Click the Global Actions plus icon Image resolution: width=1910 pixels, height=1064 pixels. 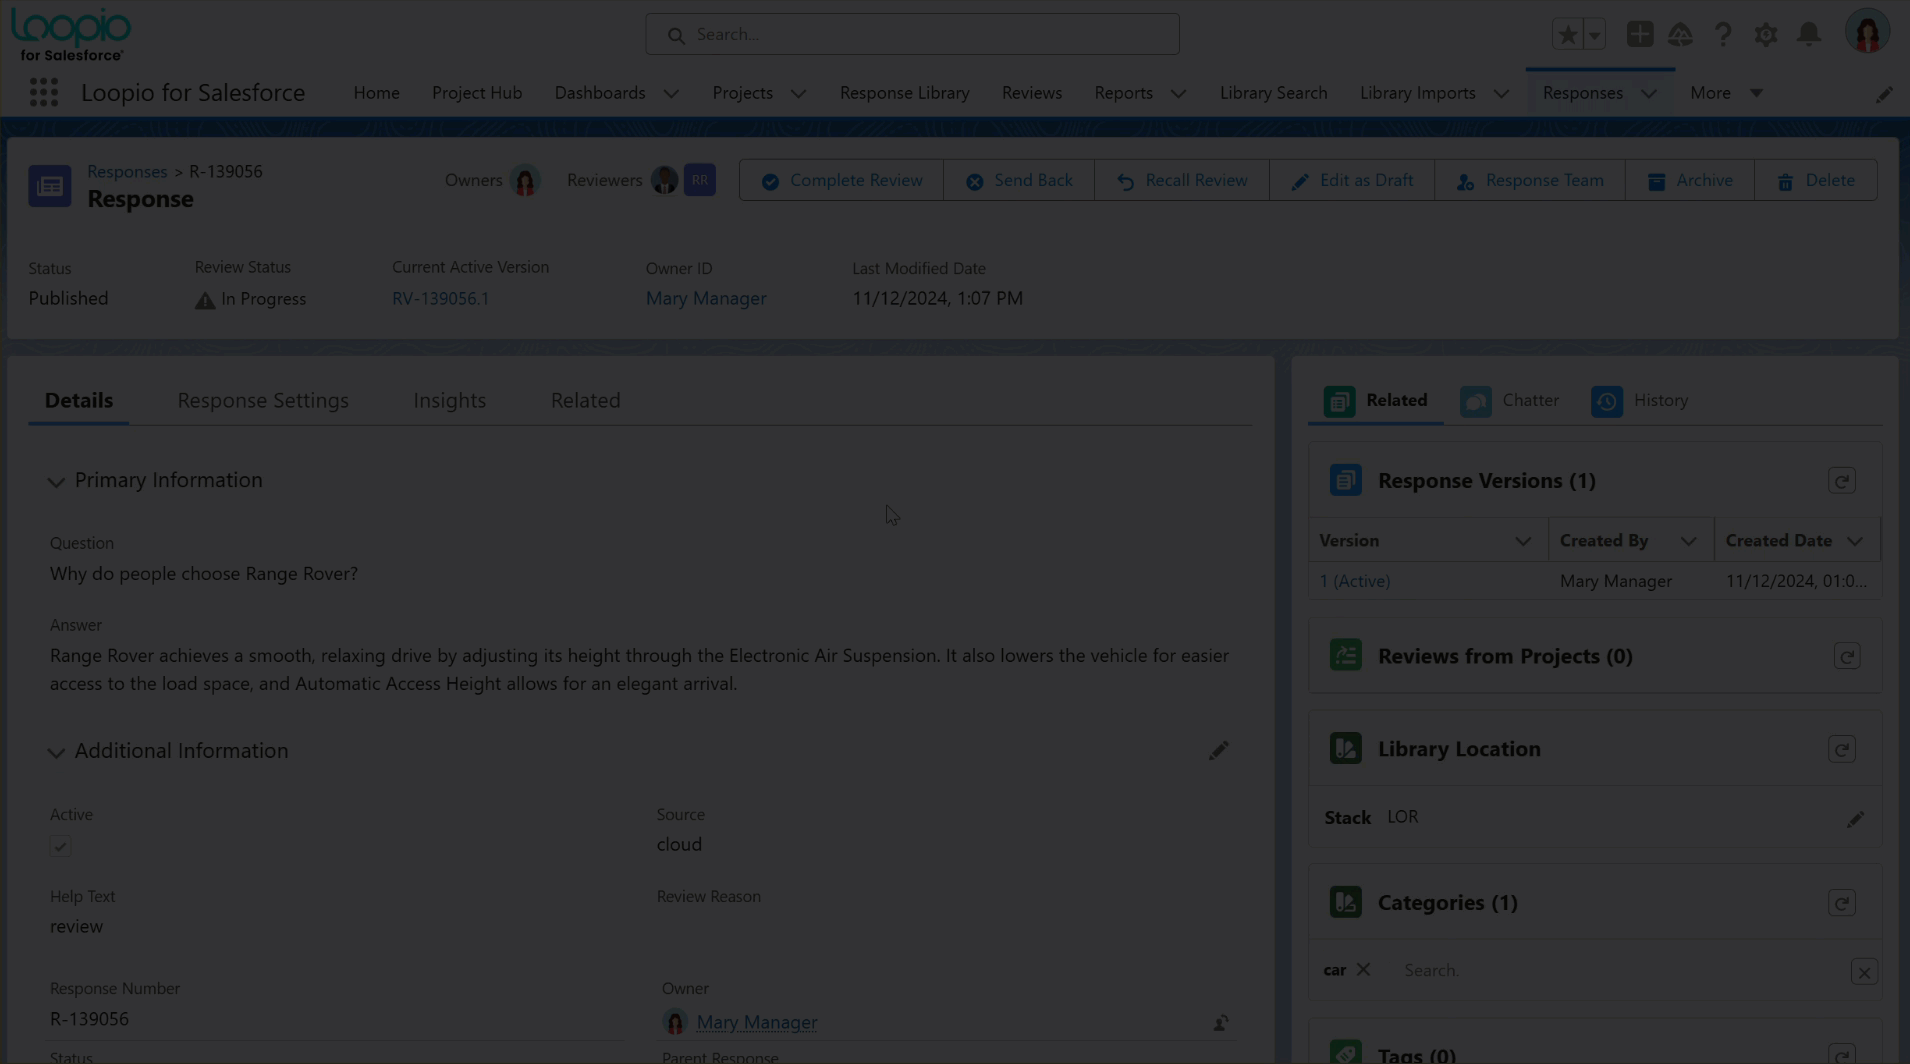tap(1639, 35)
